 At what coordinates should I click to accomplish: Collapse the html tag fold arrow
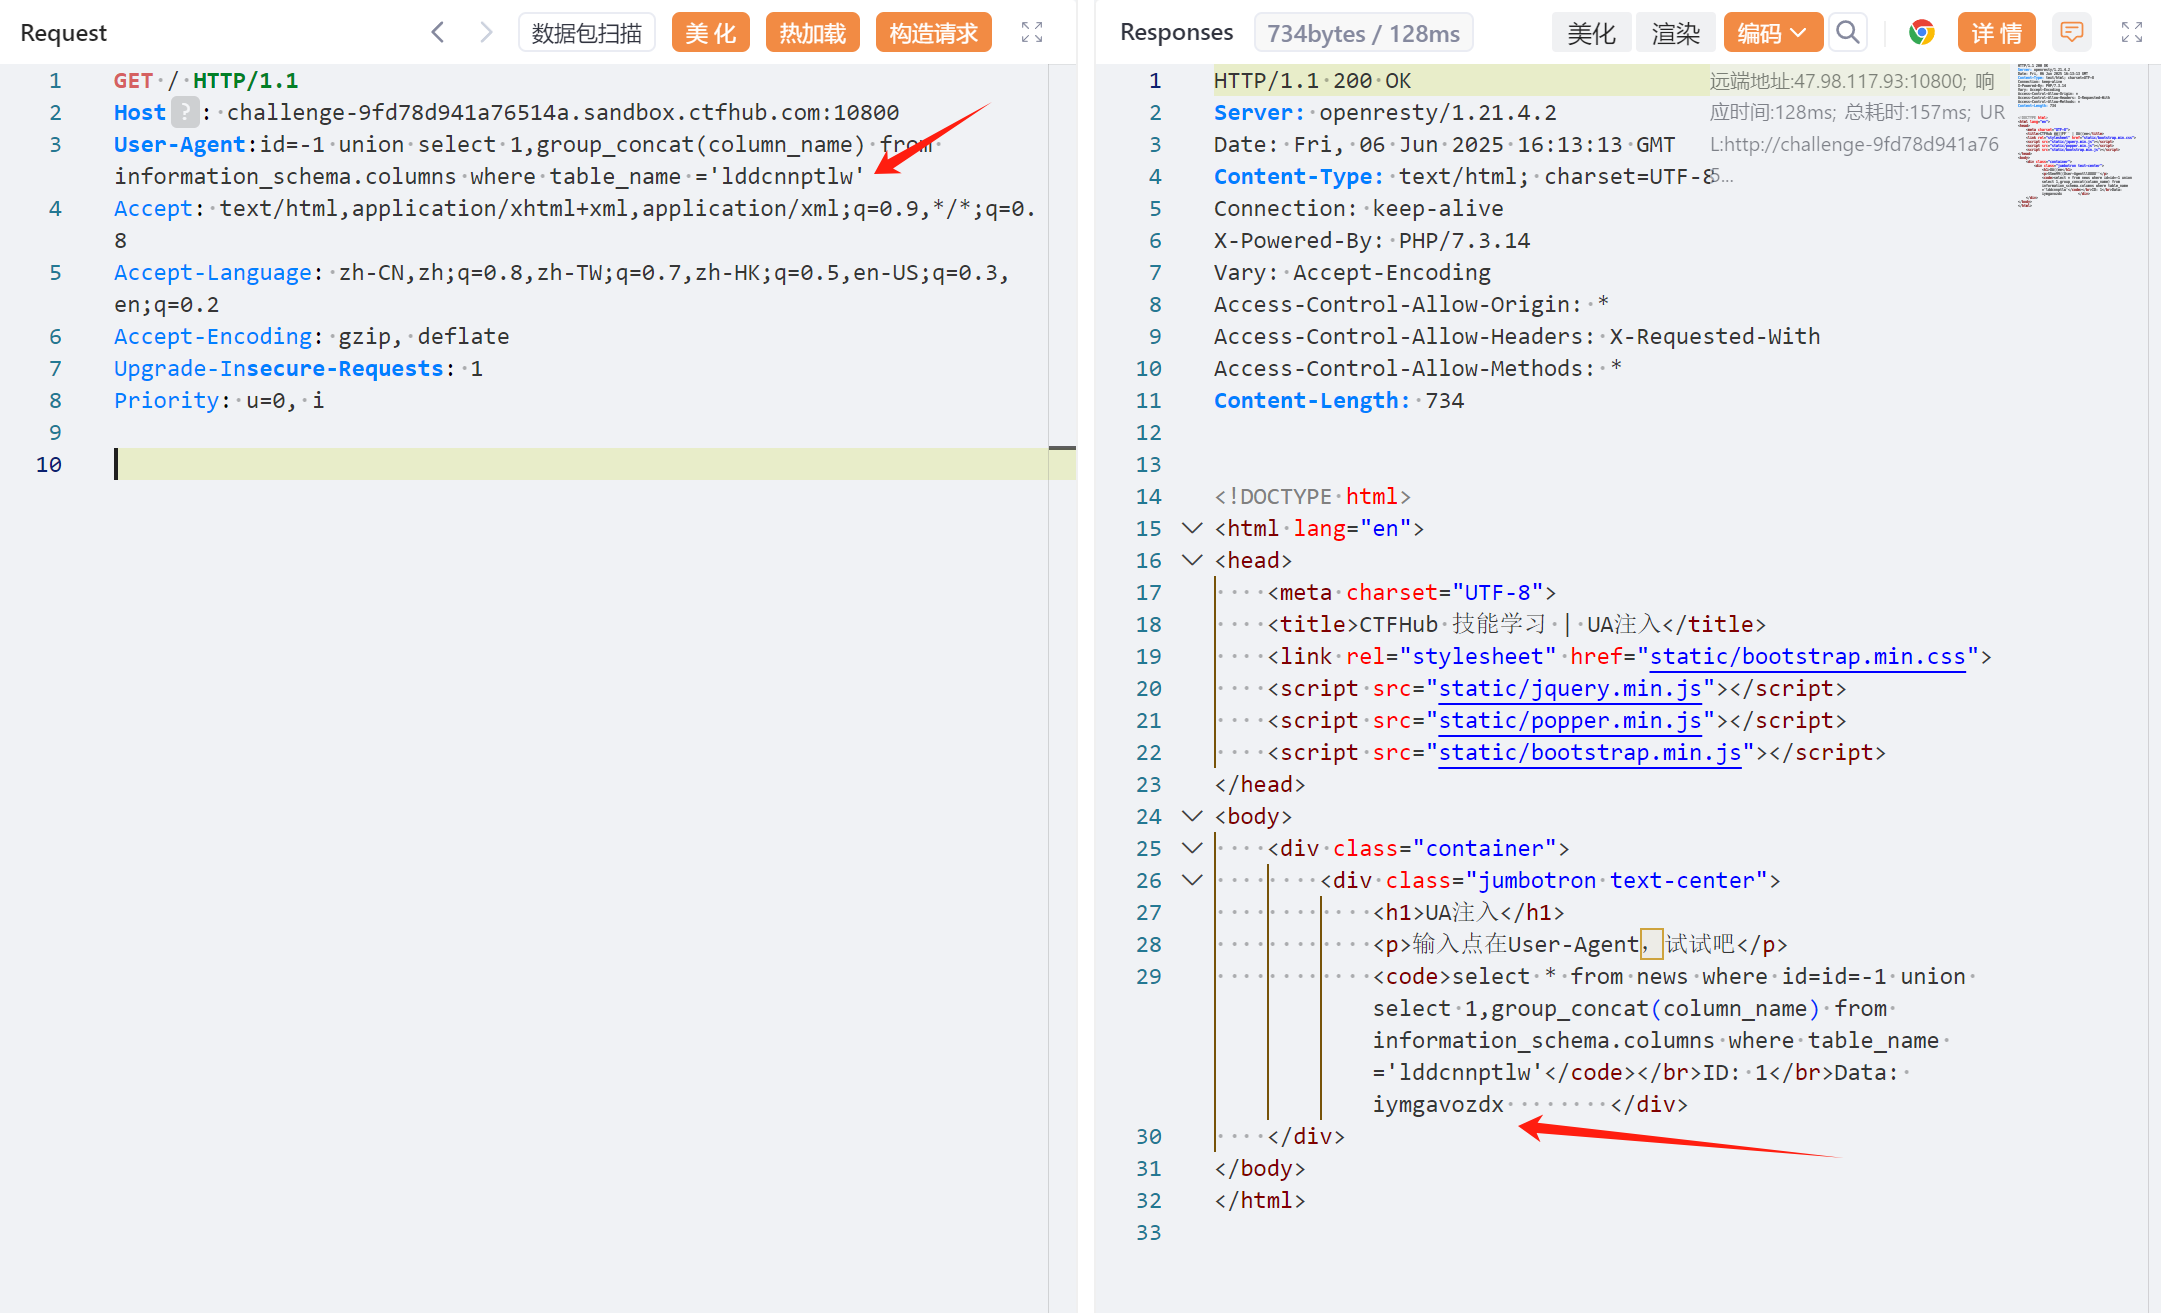pyautogui.click(x=1192, y=528)
